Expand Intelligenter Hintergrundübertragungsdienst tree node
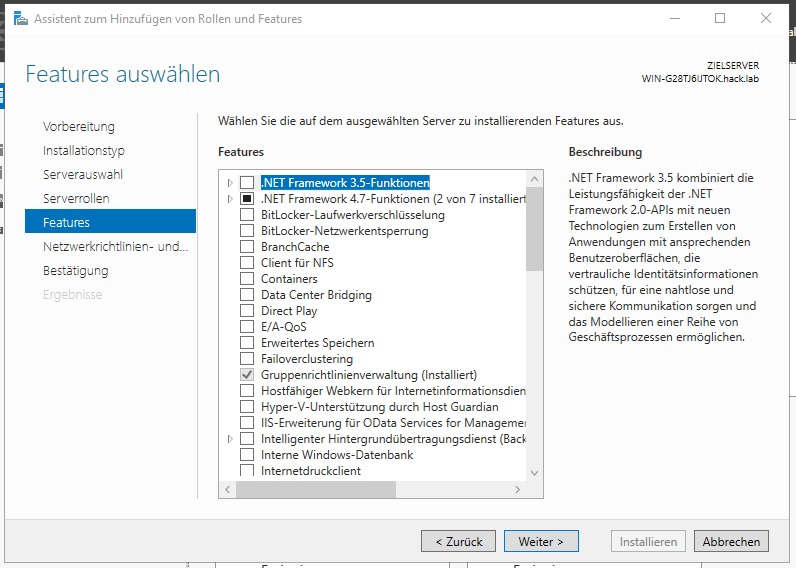Image resolution: width=796 pixels, height=568 pixels. [x=230, y=439]
